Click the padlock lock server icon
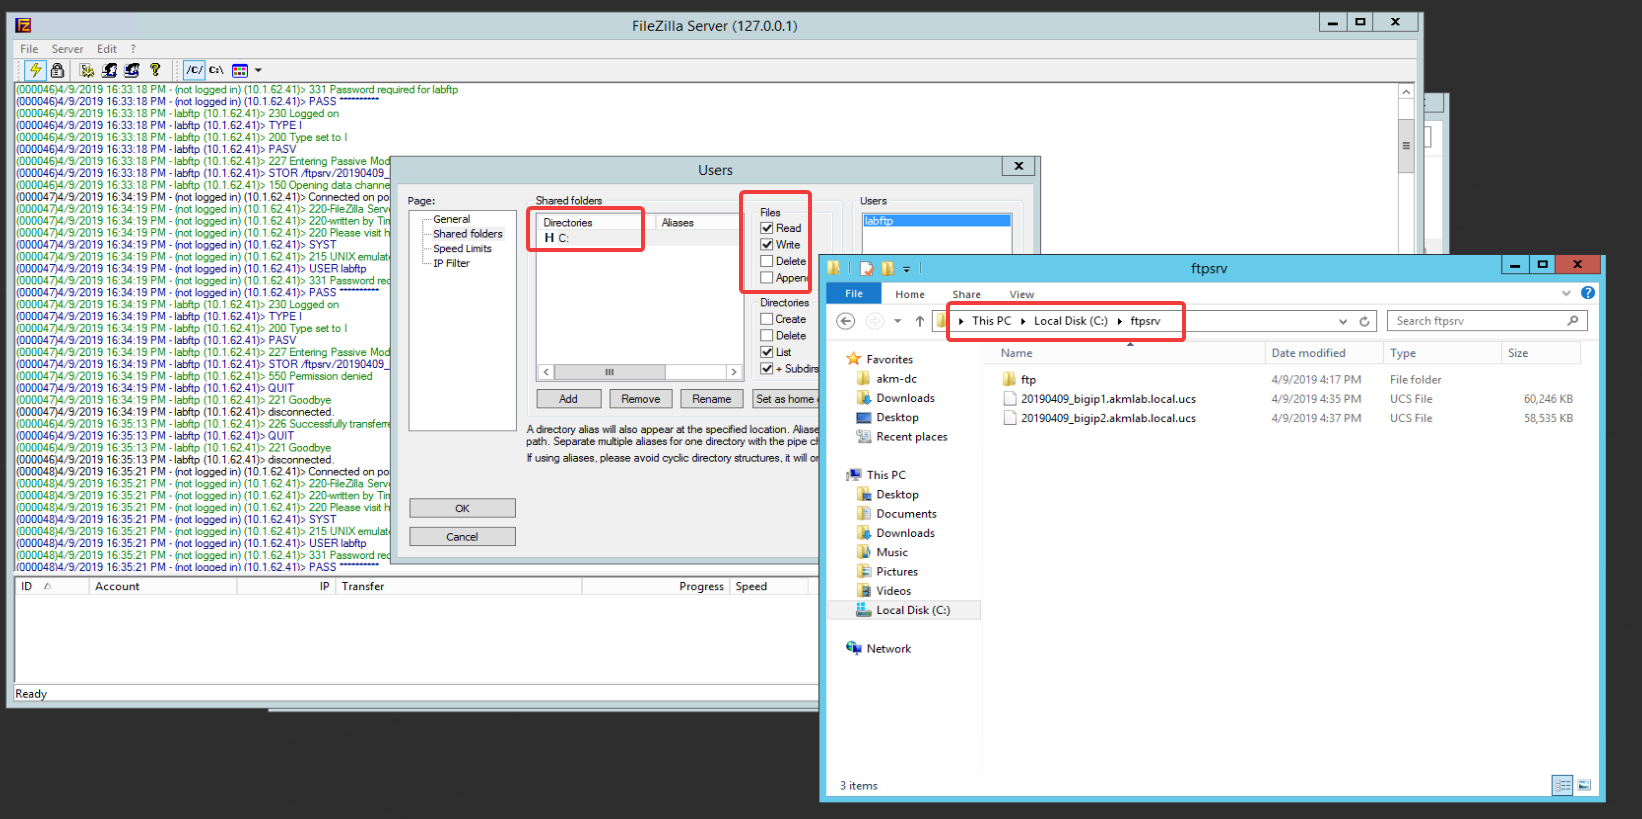The image size is (1642, 819). point(58,70)
